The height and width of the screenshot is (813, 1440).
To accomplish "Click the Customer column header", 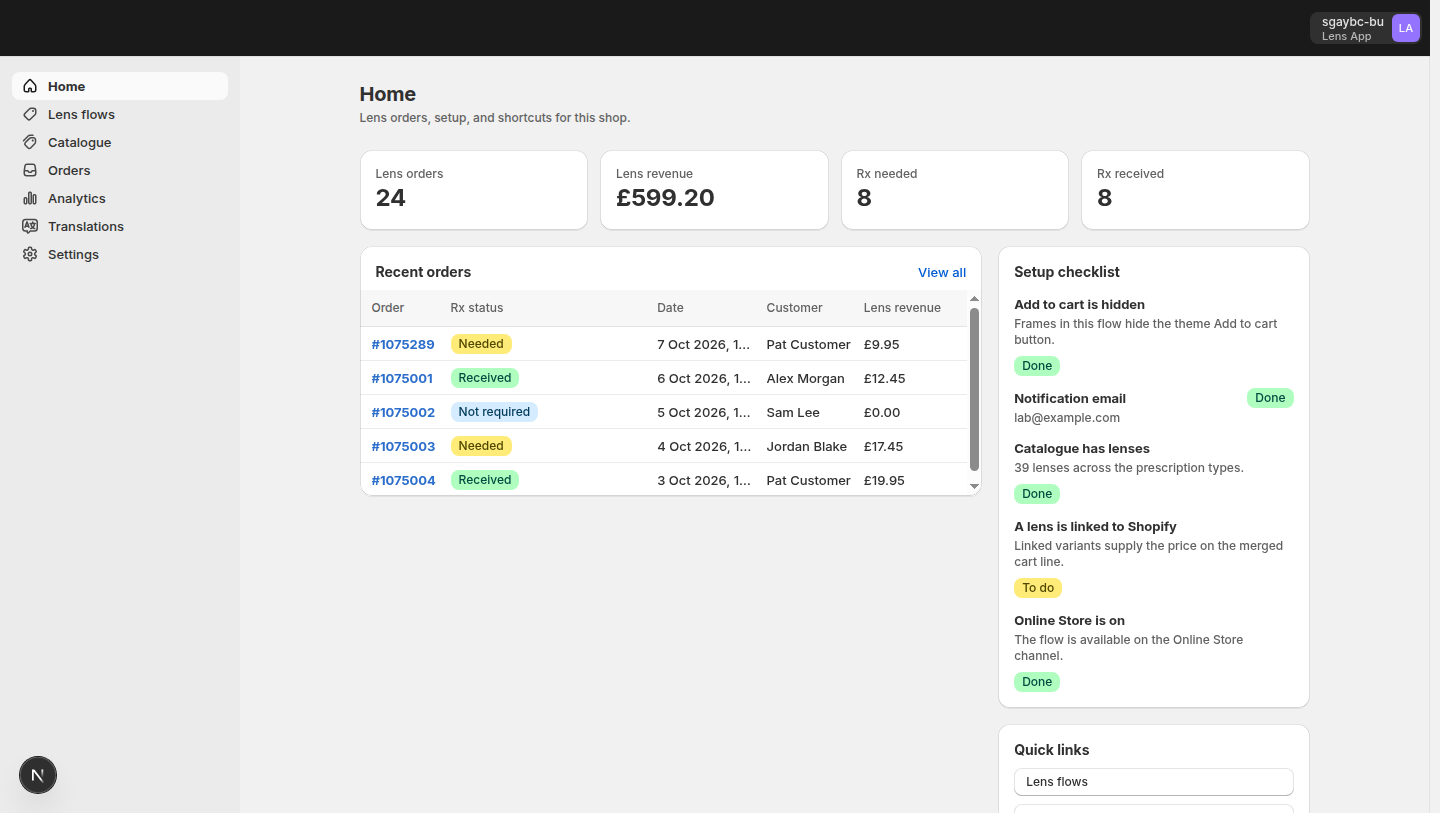I will point(794,308).
